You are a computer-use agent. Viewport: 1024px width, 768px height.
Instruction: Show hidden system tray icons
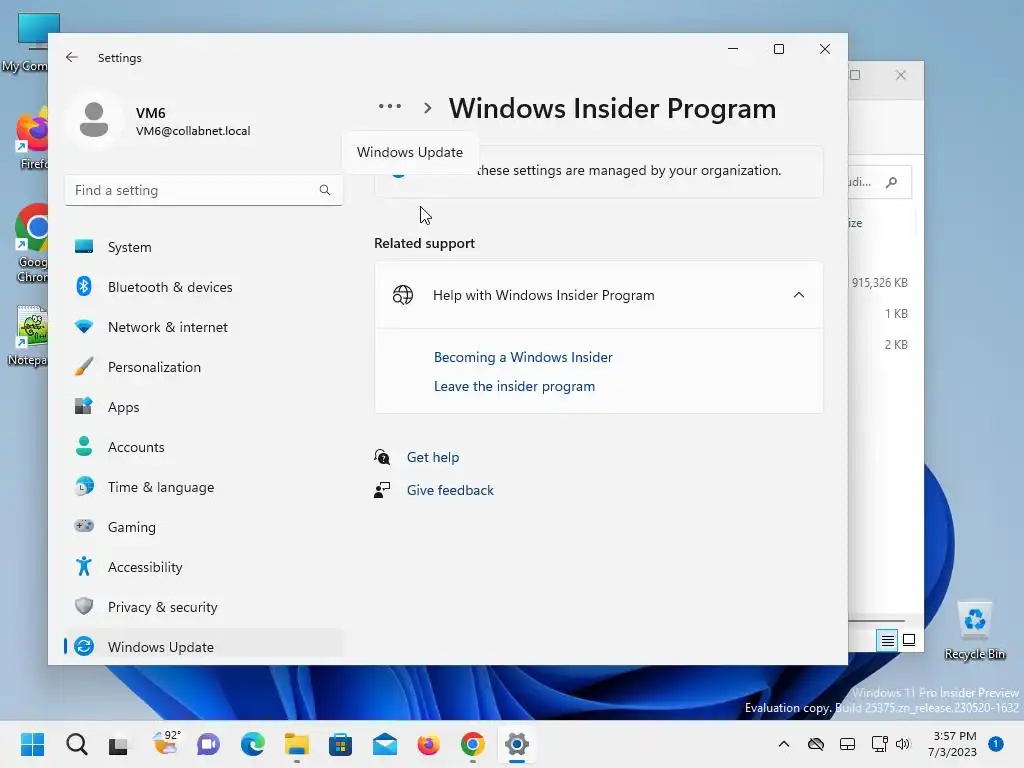(784, 744)
